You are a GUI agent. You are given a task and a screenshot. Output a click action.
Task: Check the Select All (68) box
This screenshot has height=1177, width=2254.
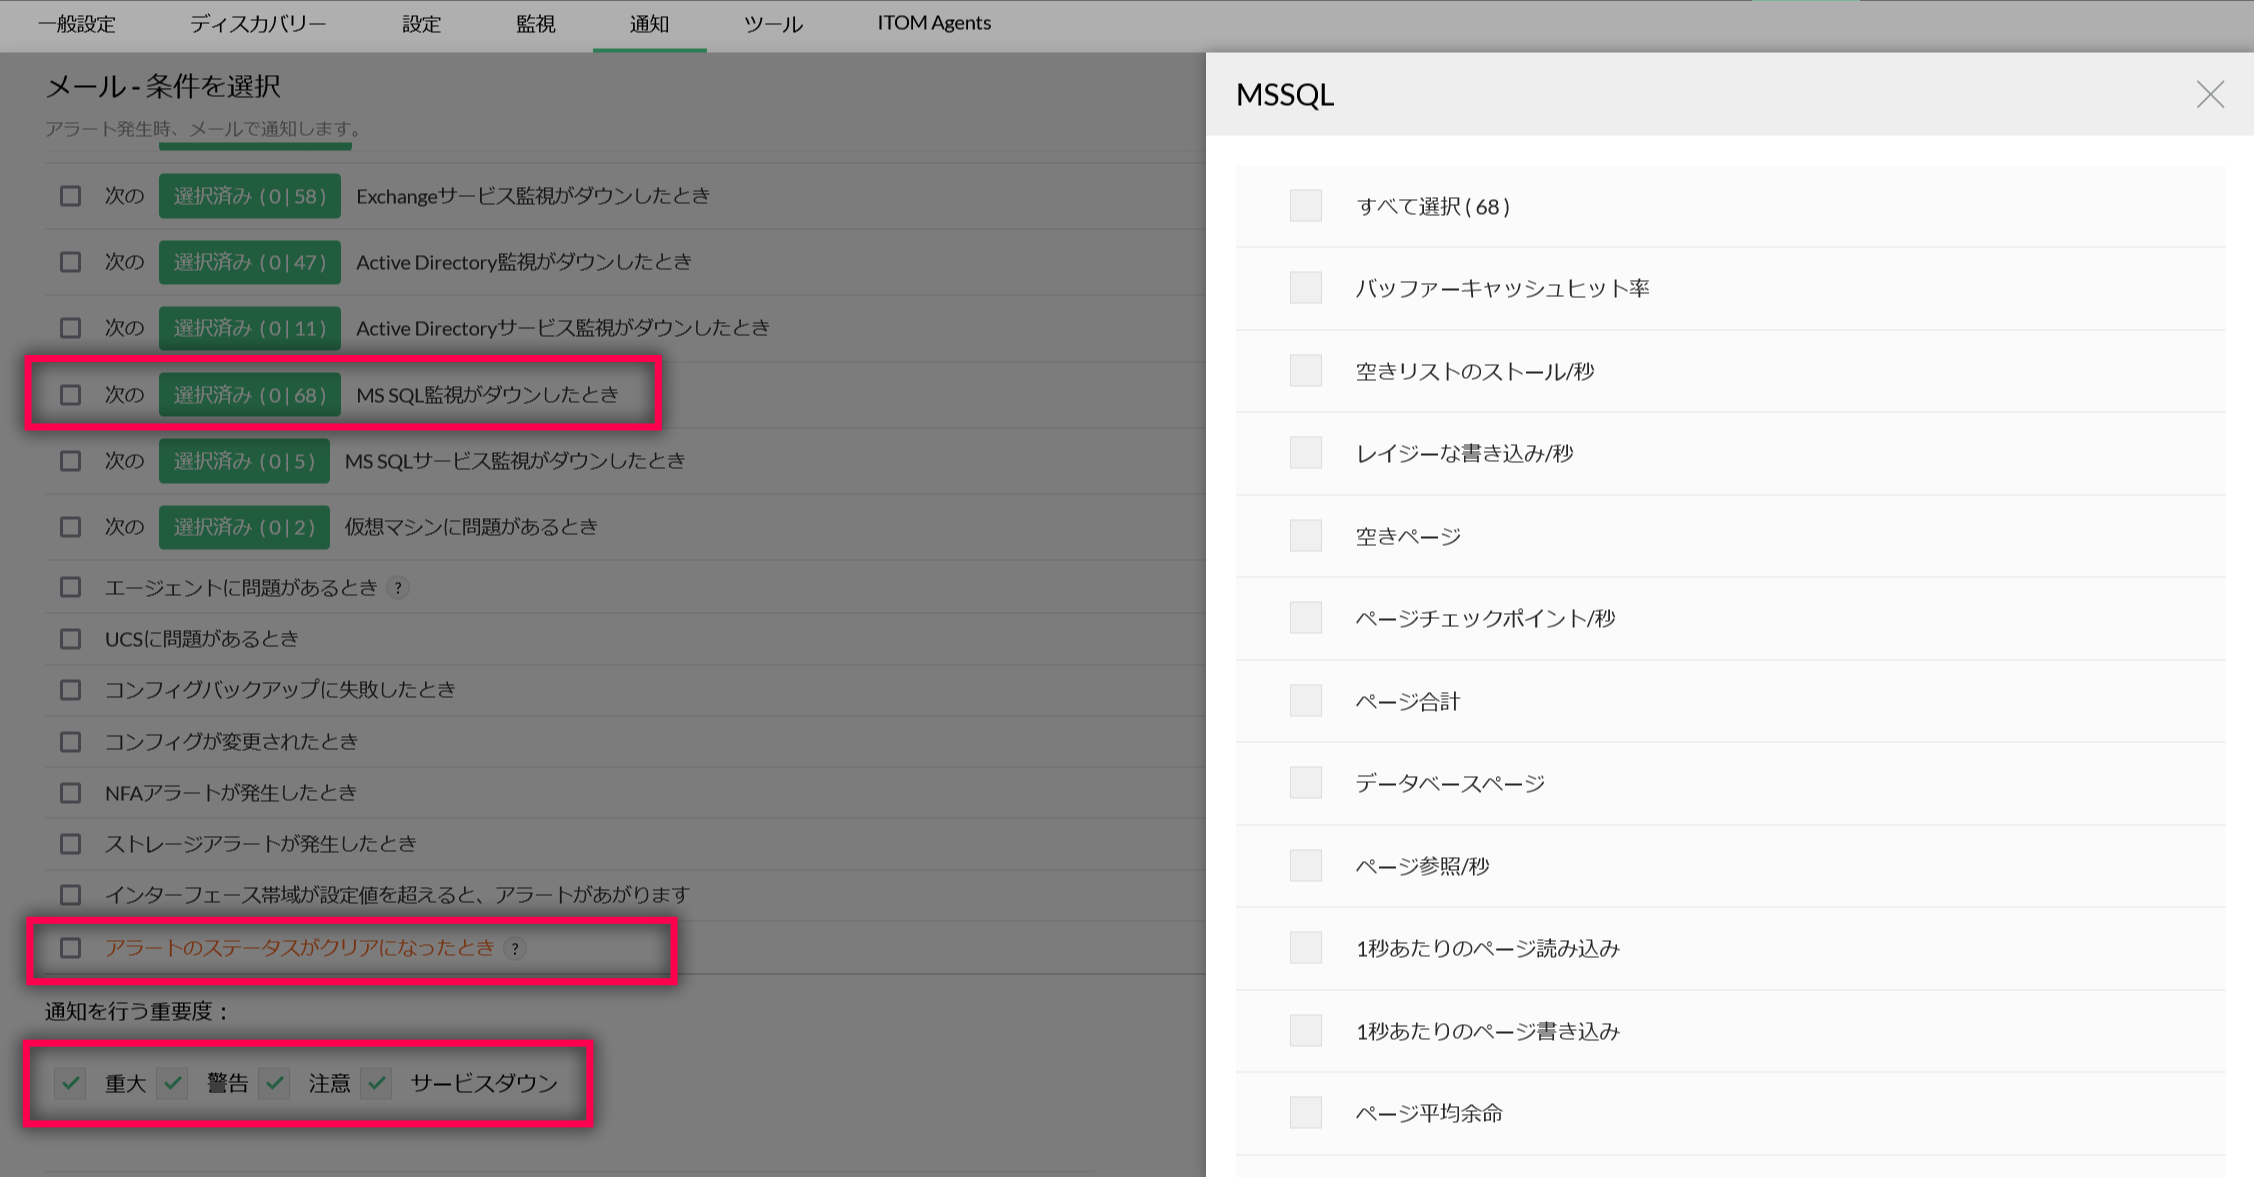coord(1305,206)
